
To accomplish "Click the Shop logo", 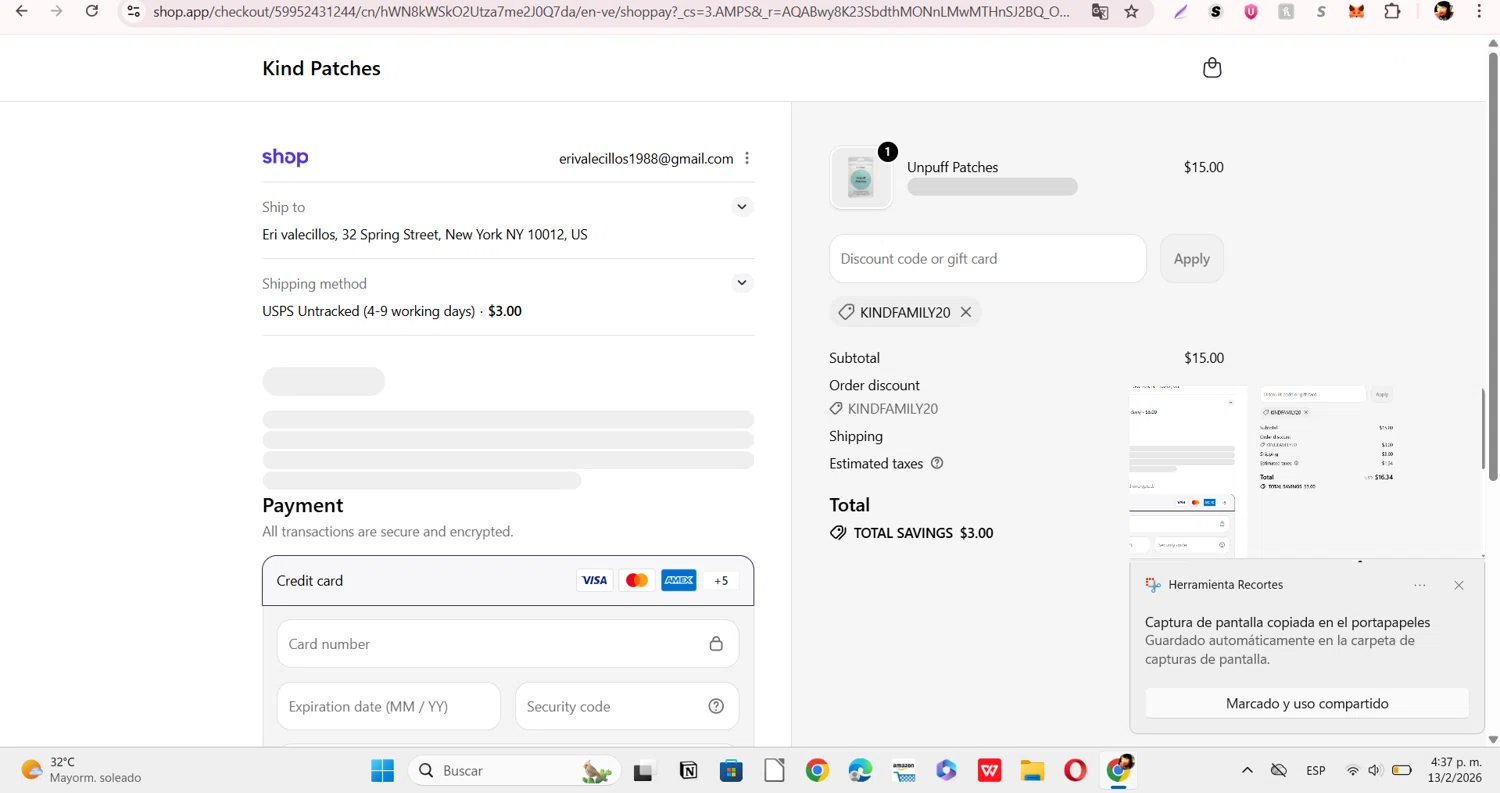I will click(285, 158).
